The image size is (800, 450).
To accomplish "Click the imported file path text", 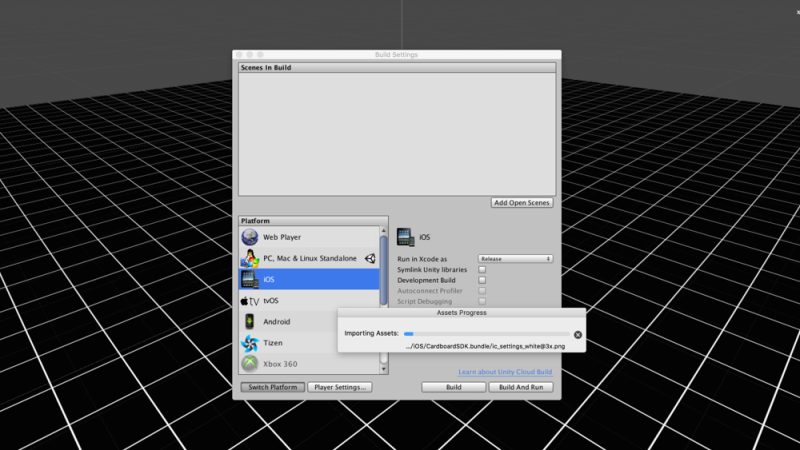I will click(x=485, y=346).
